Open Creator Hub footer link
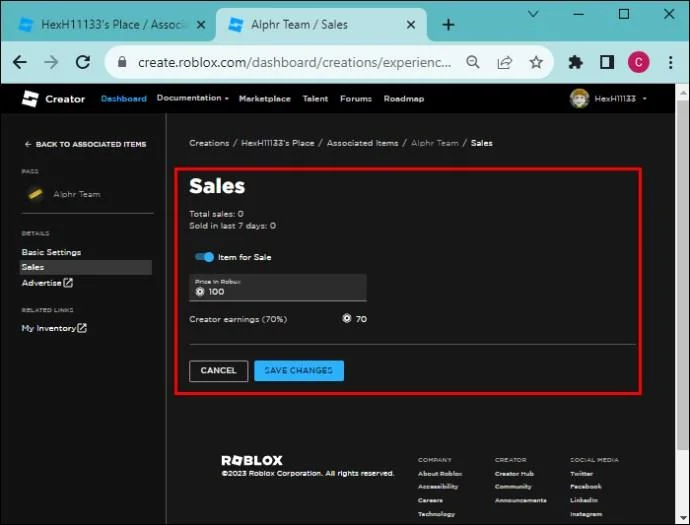 click(x=514, y=474)
